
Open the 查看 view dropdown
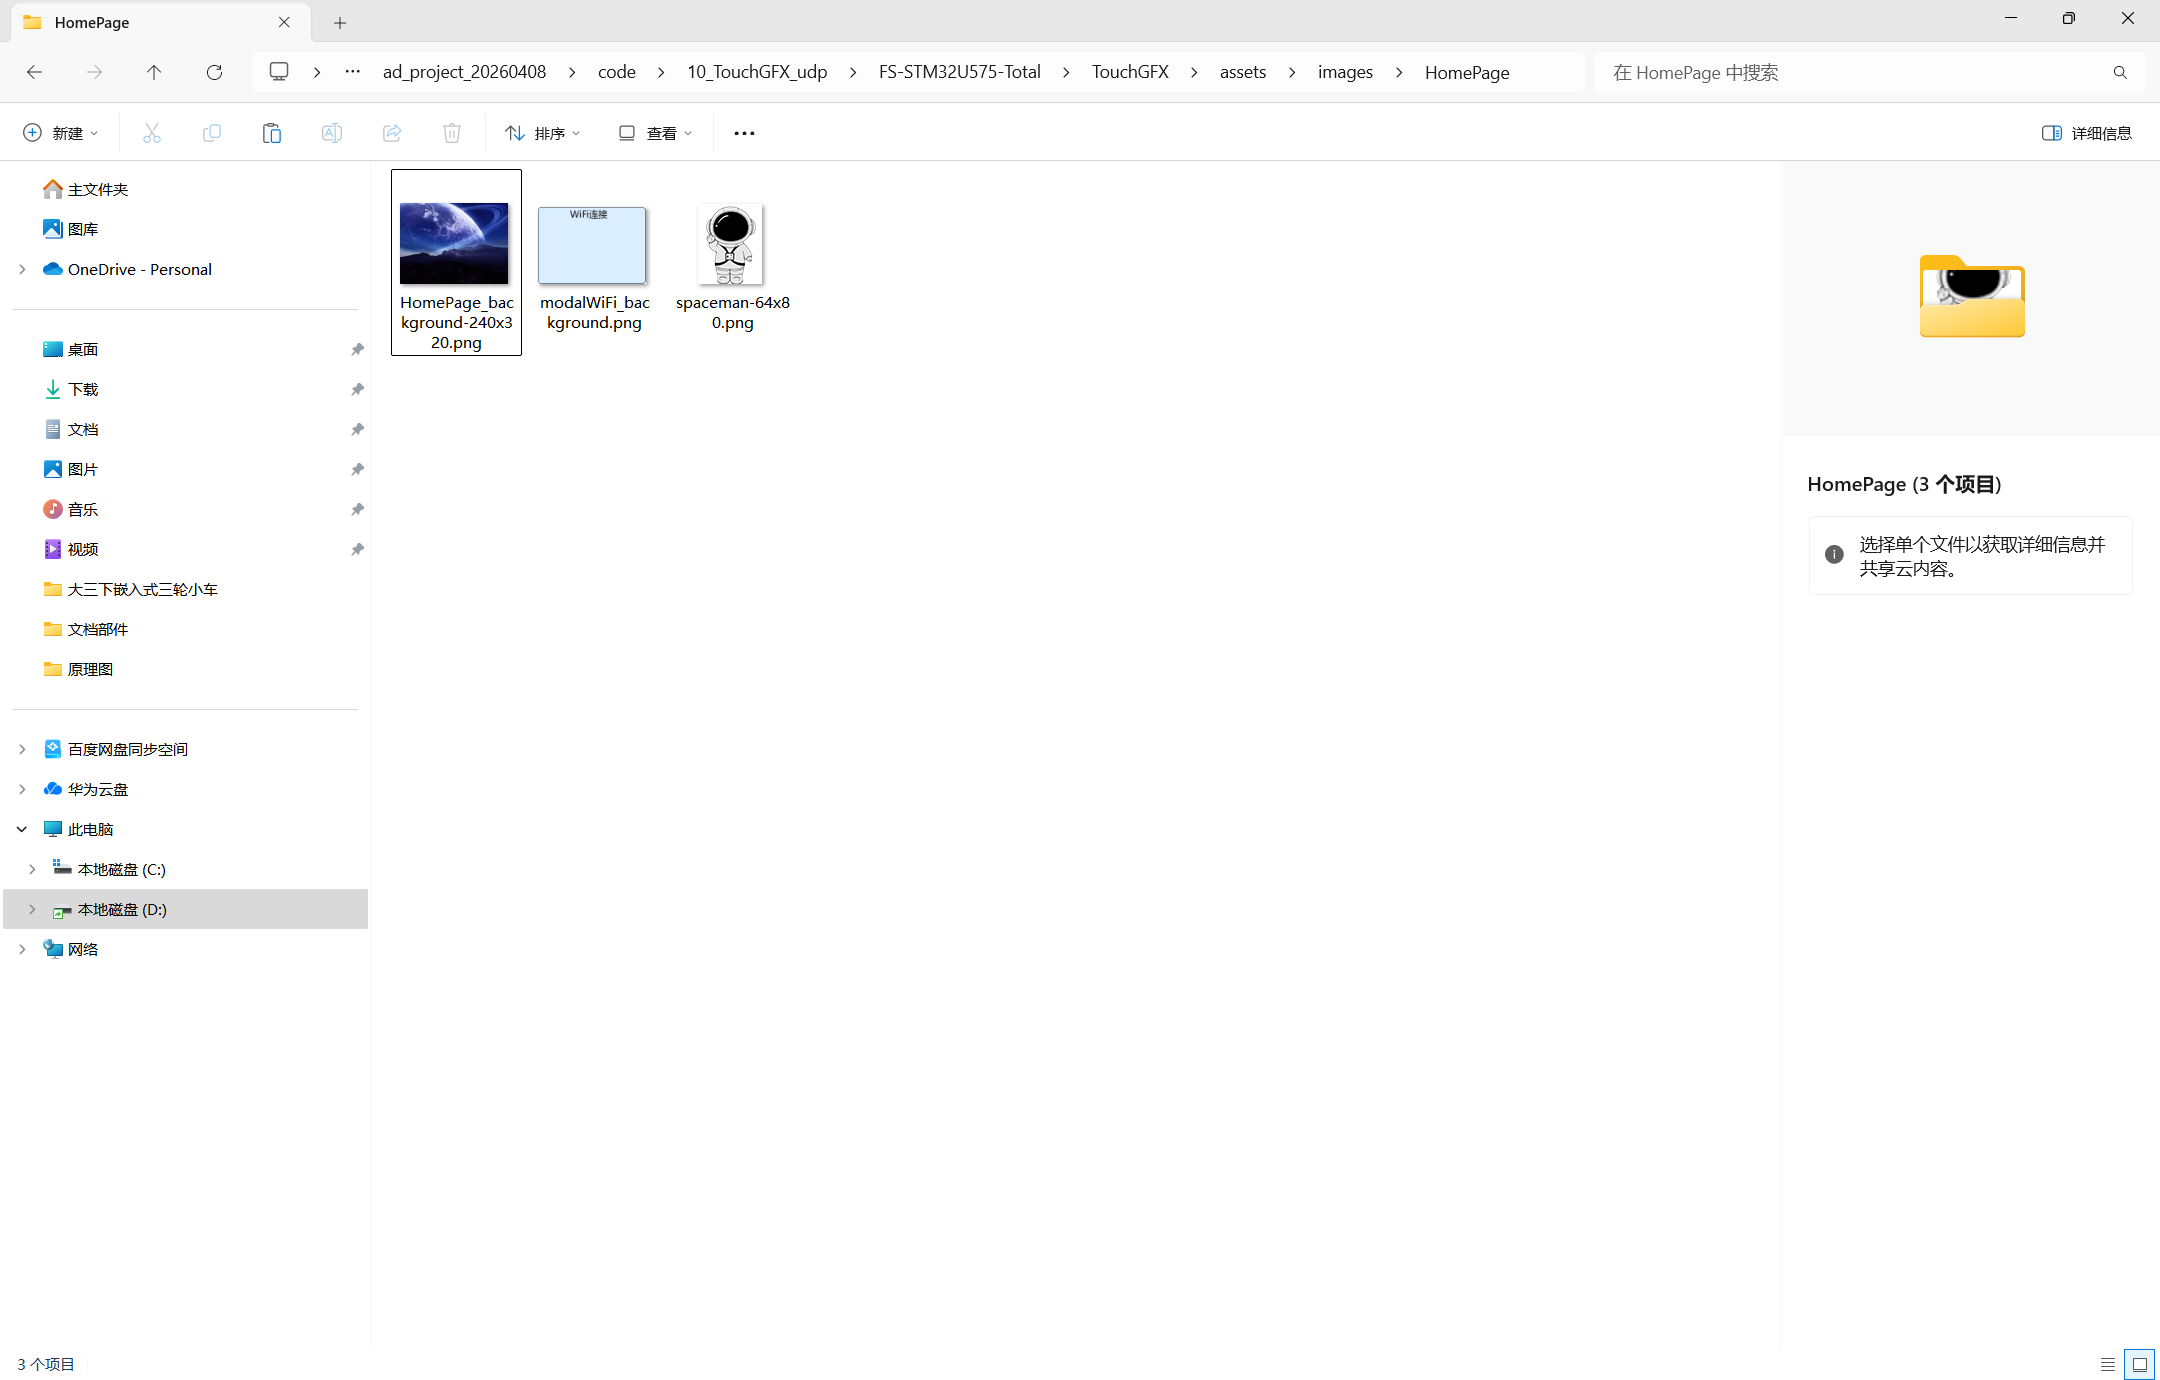(655, 133)
